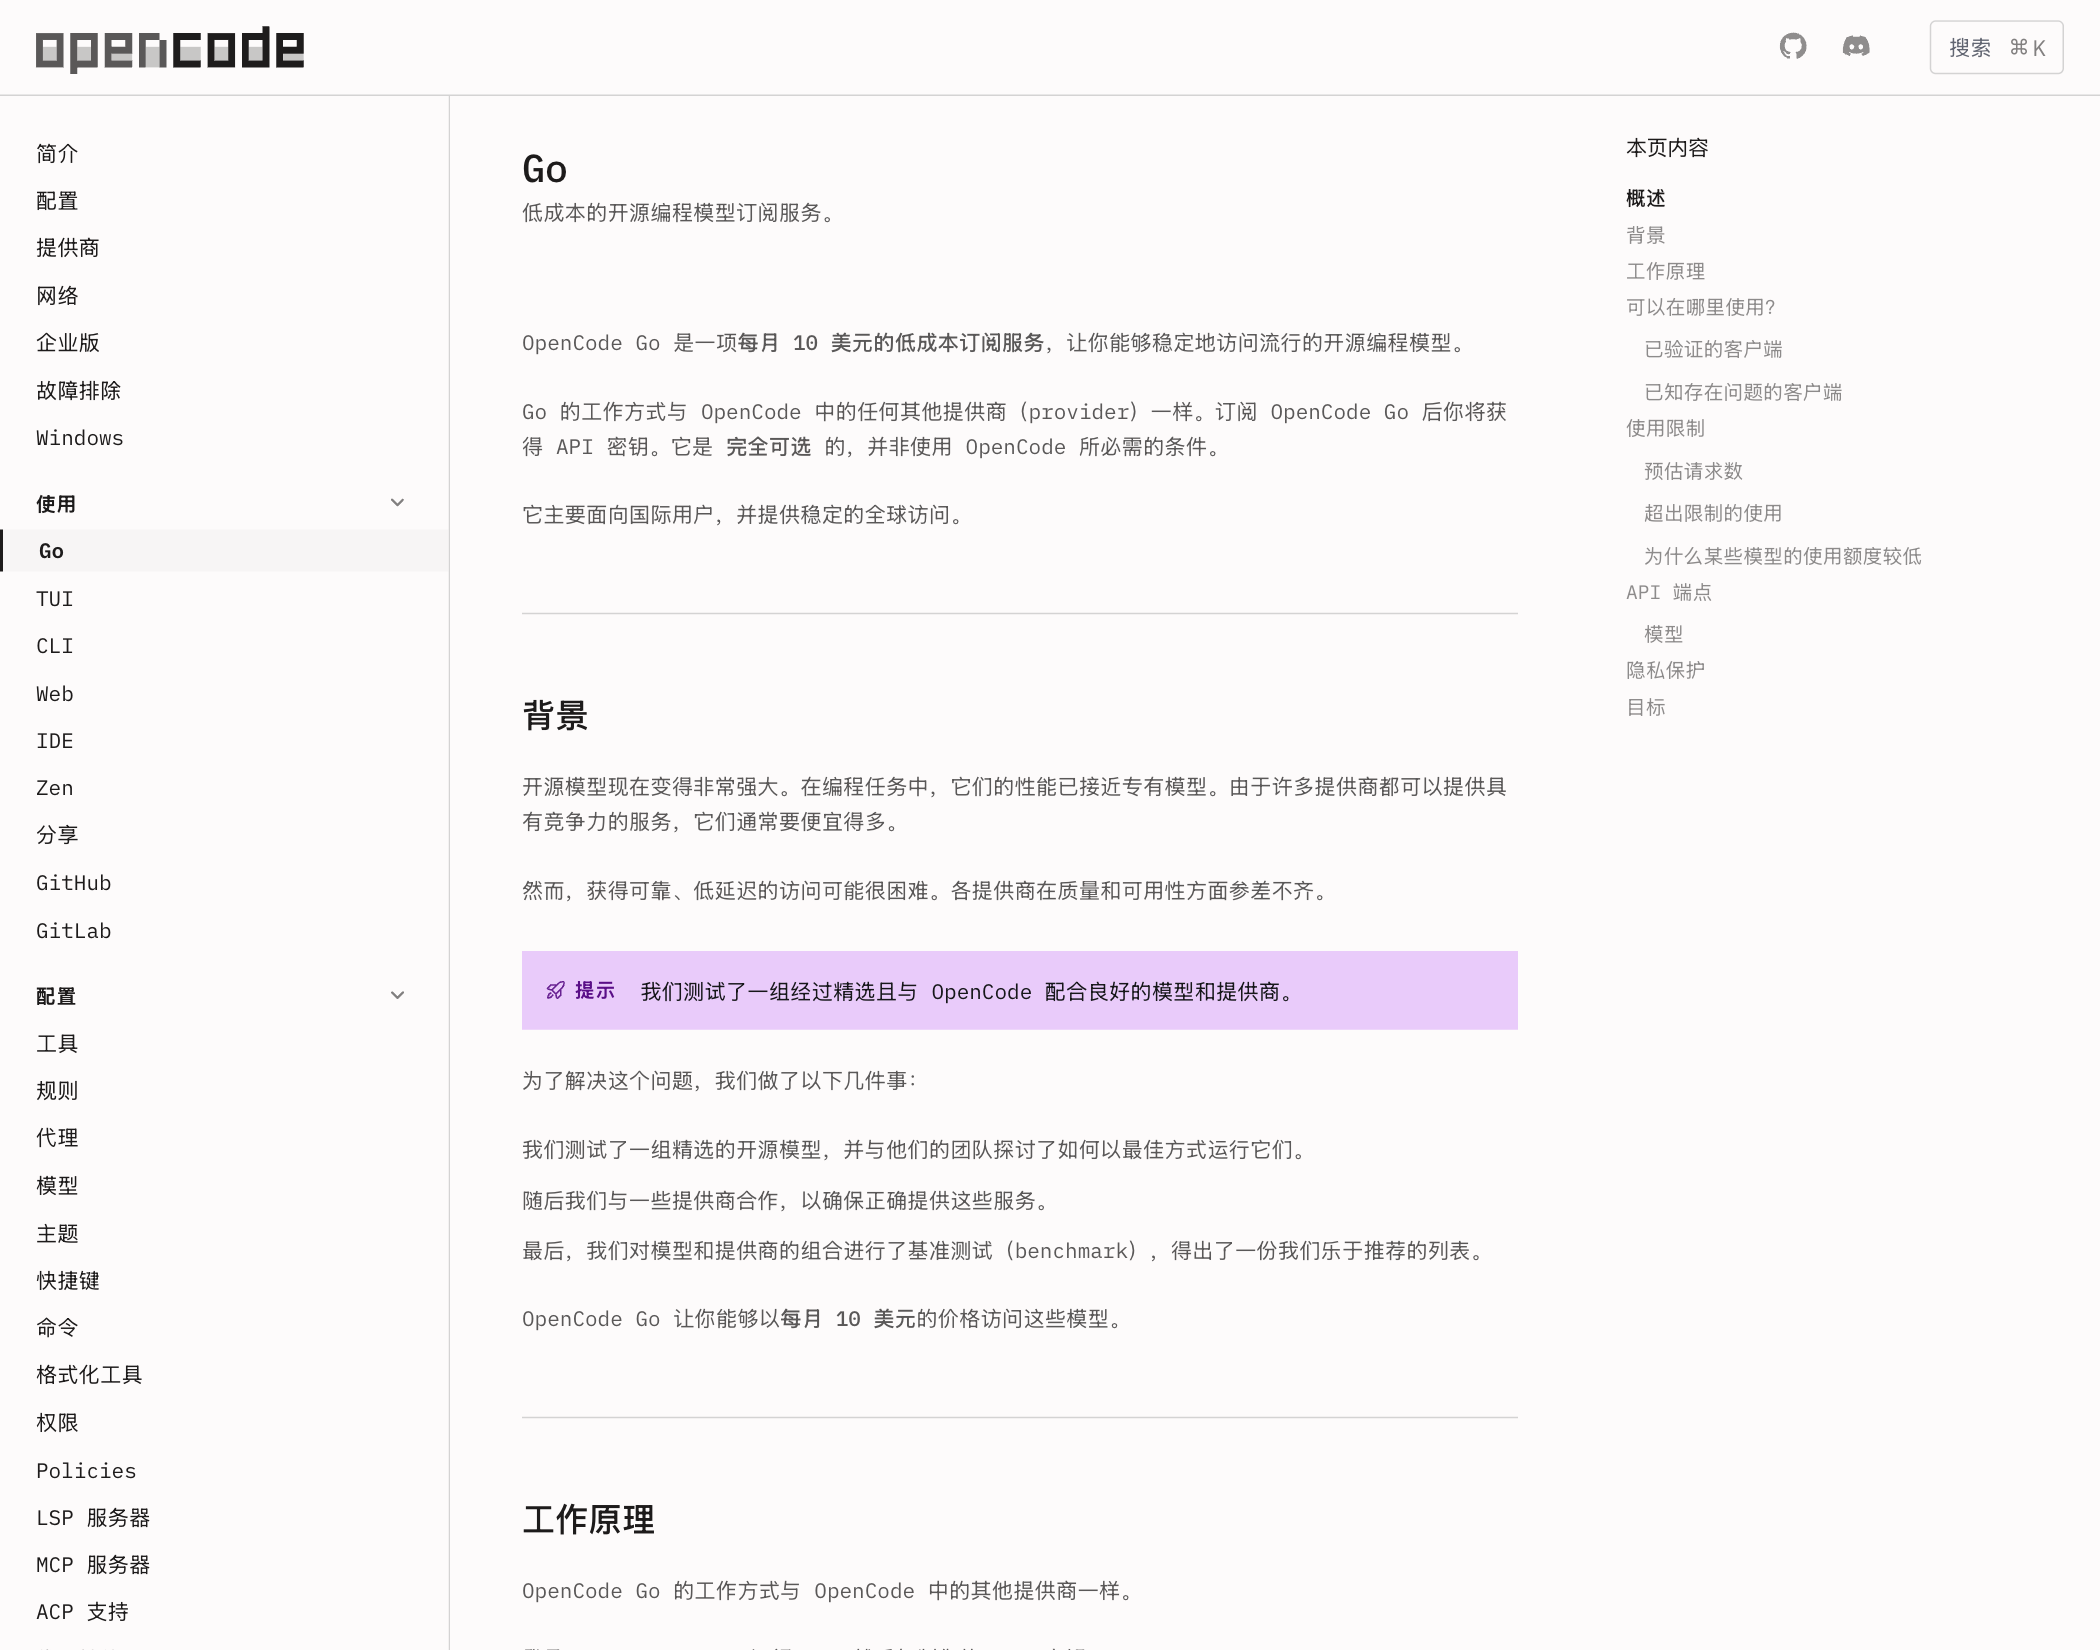Collapse the 配置 sidebar group chevron
The height and width of the screenshot is (1650, 2100).
(x=397, y=995)
